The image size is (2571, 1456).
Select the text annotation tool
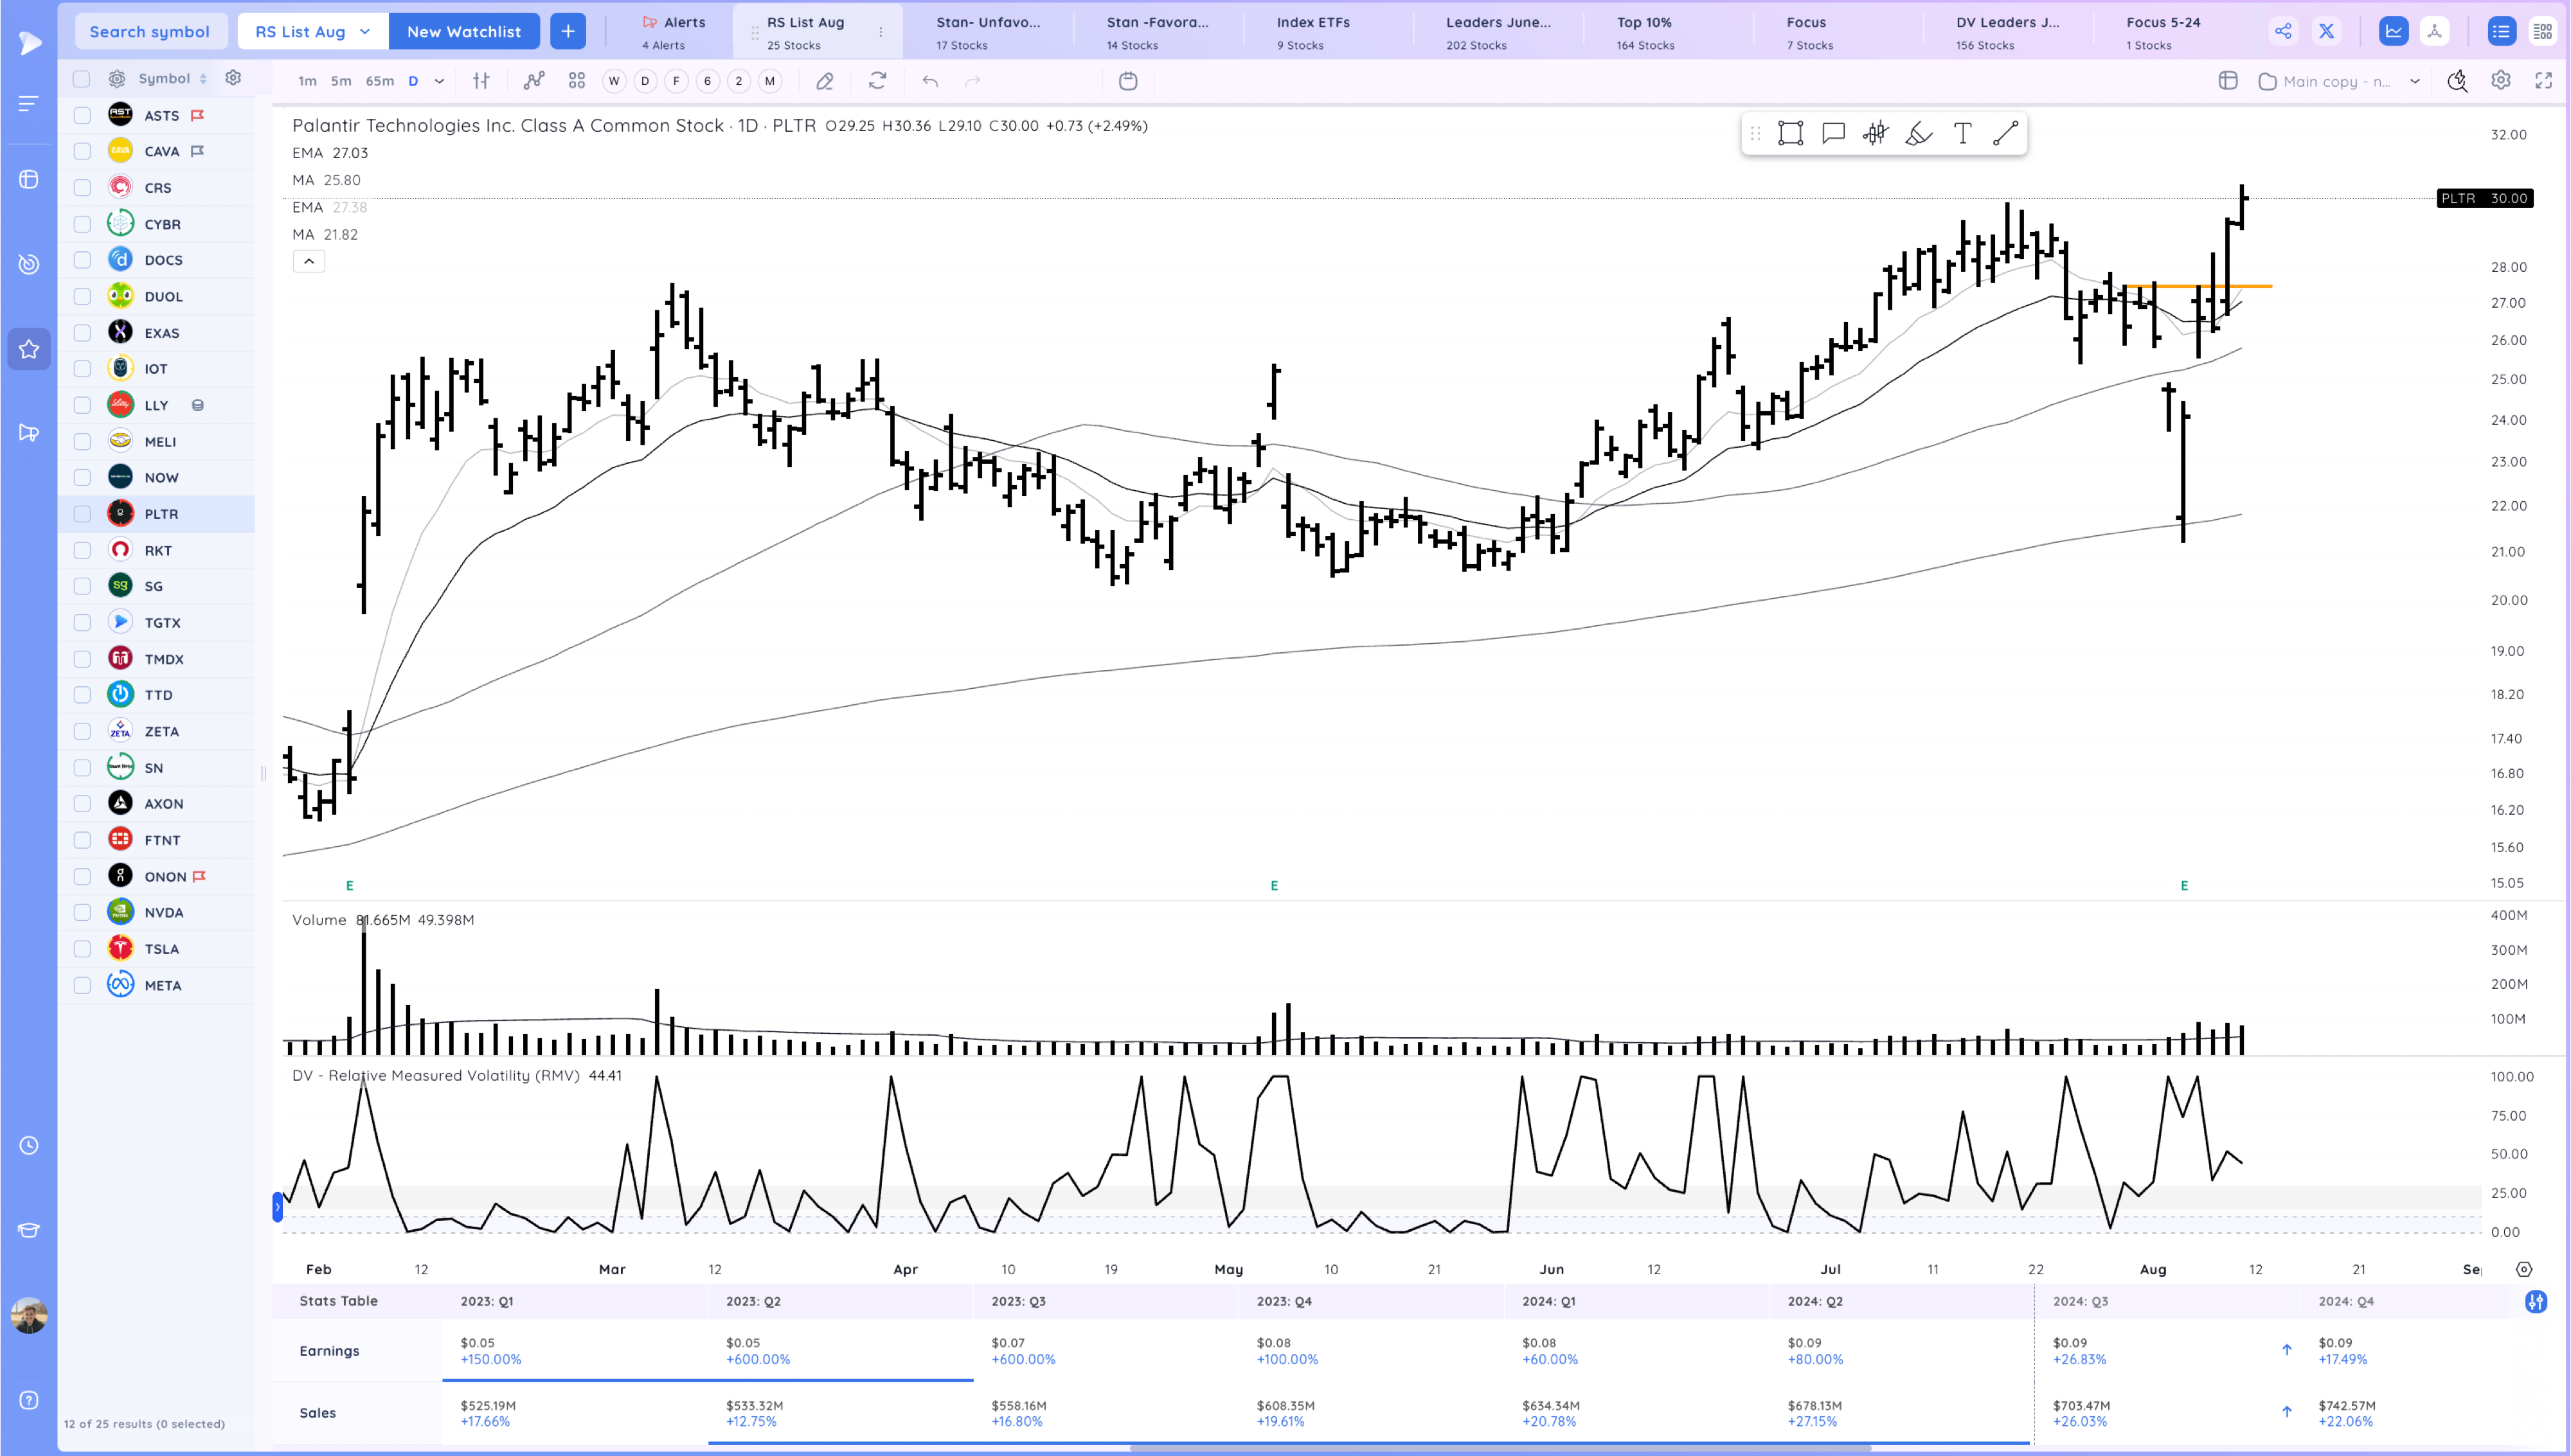[x=1962, y=134]
